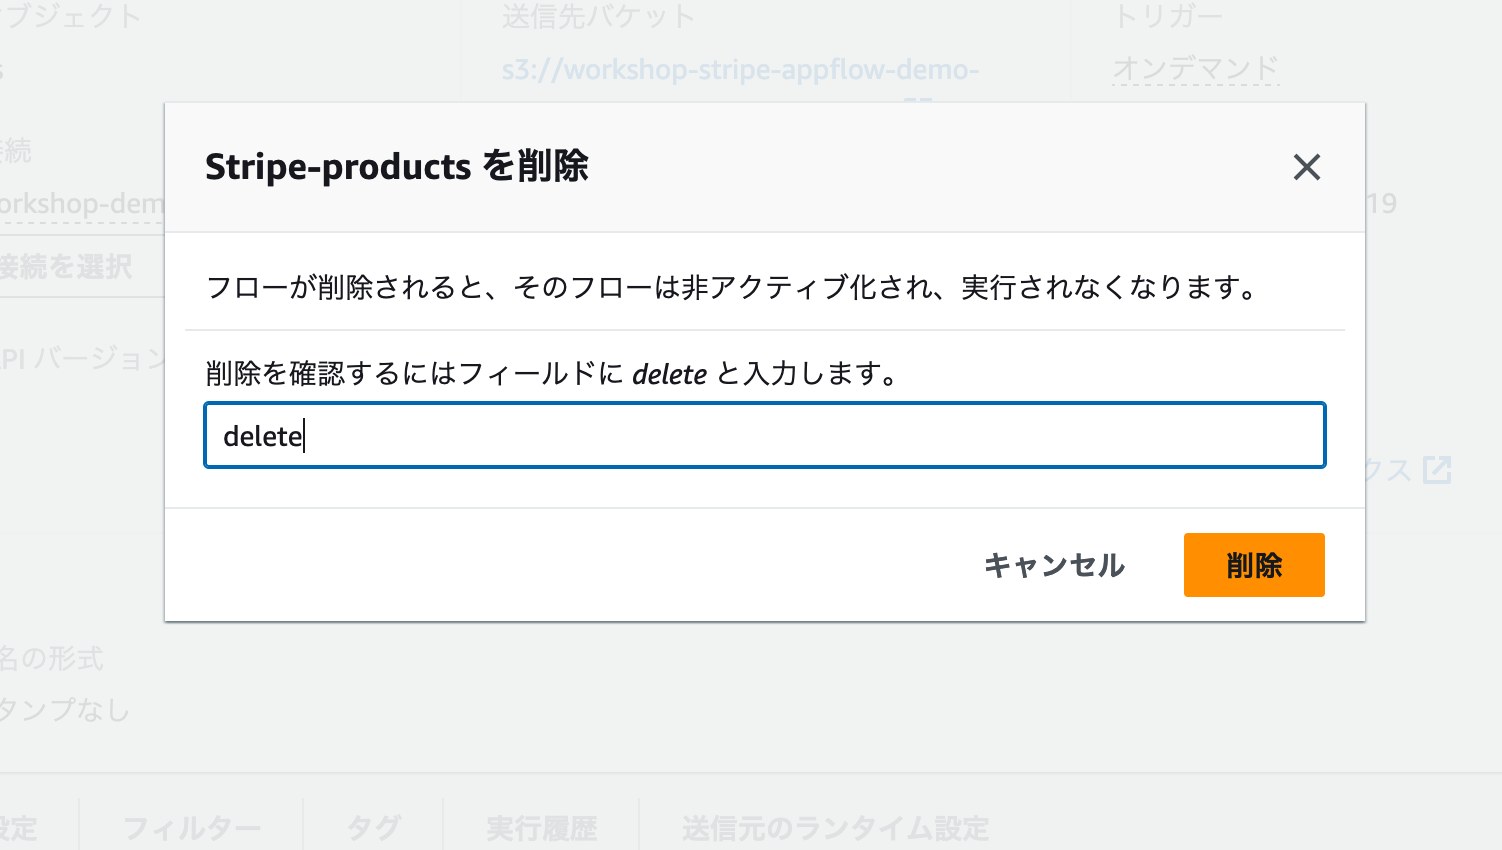
Task: Click the orange 削除 button to confirm deletion
Action: [1254, 565]
